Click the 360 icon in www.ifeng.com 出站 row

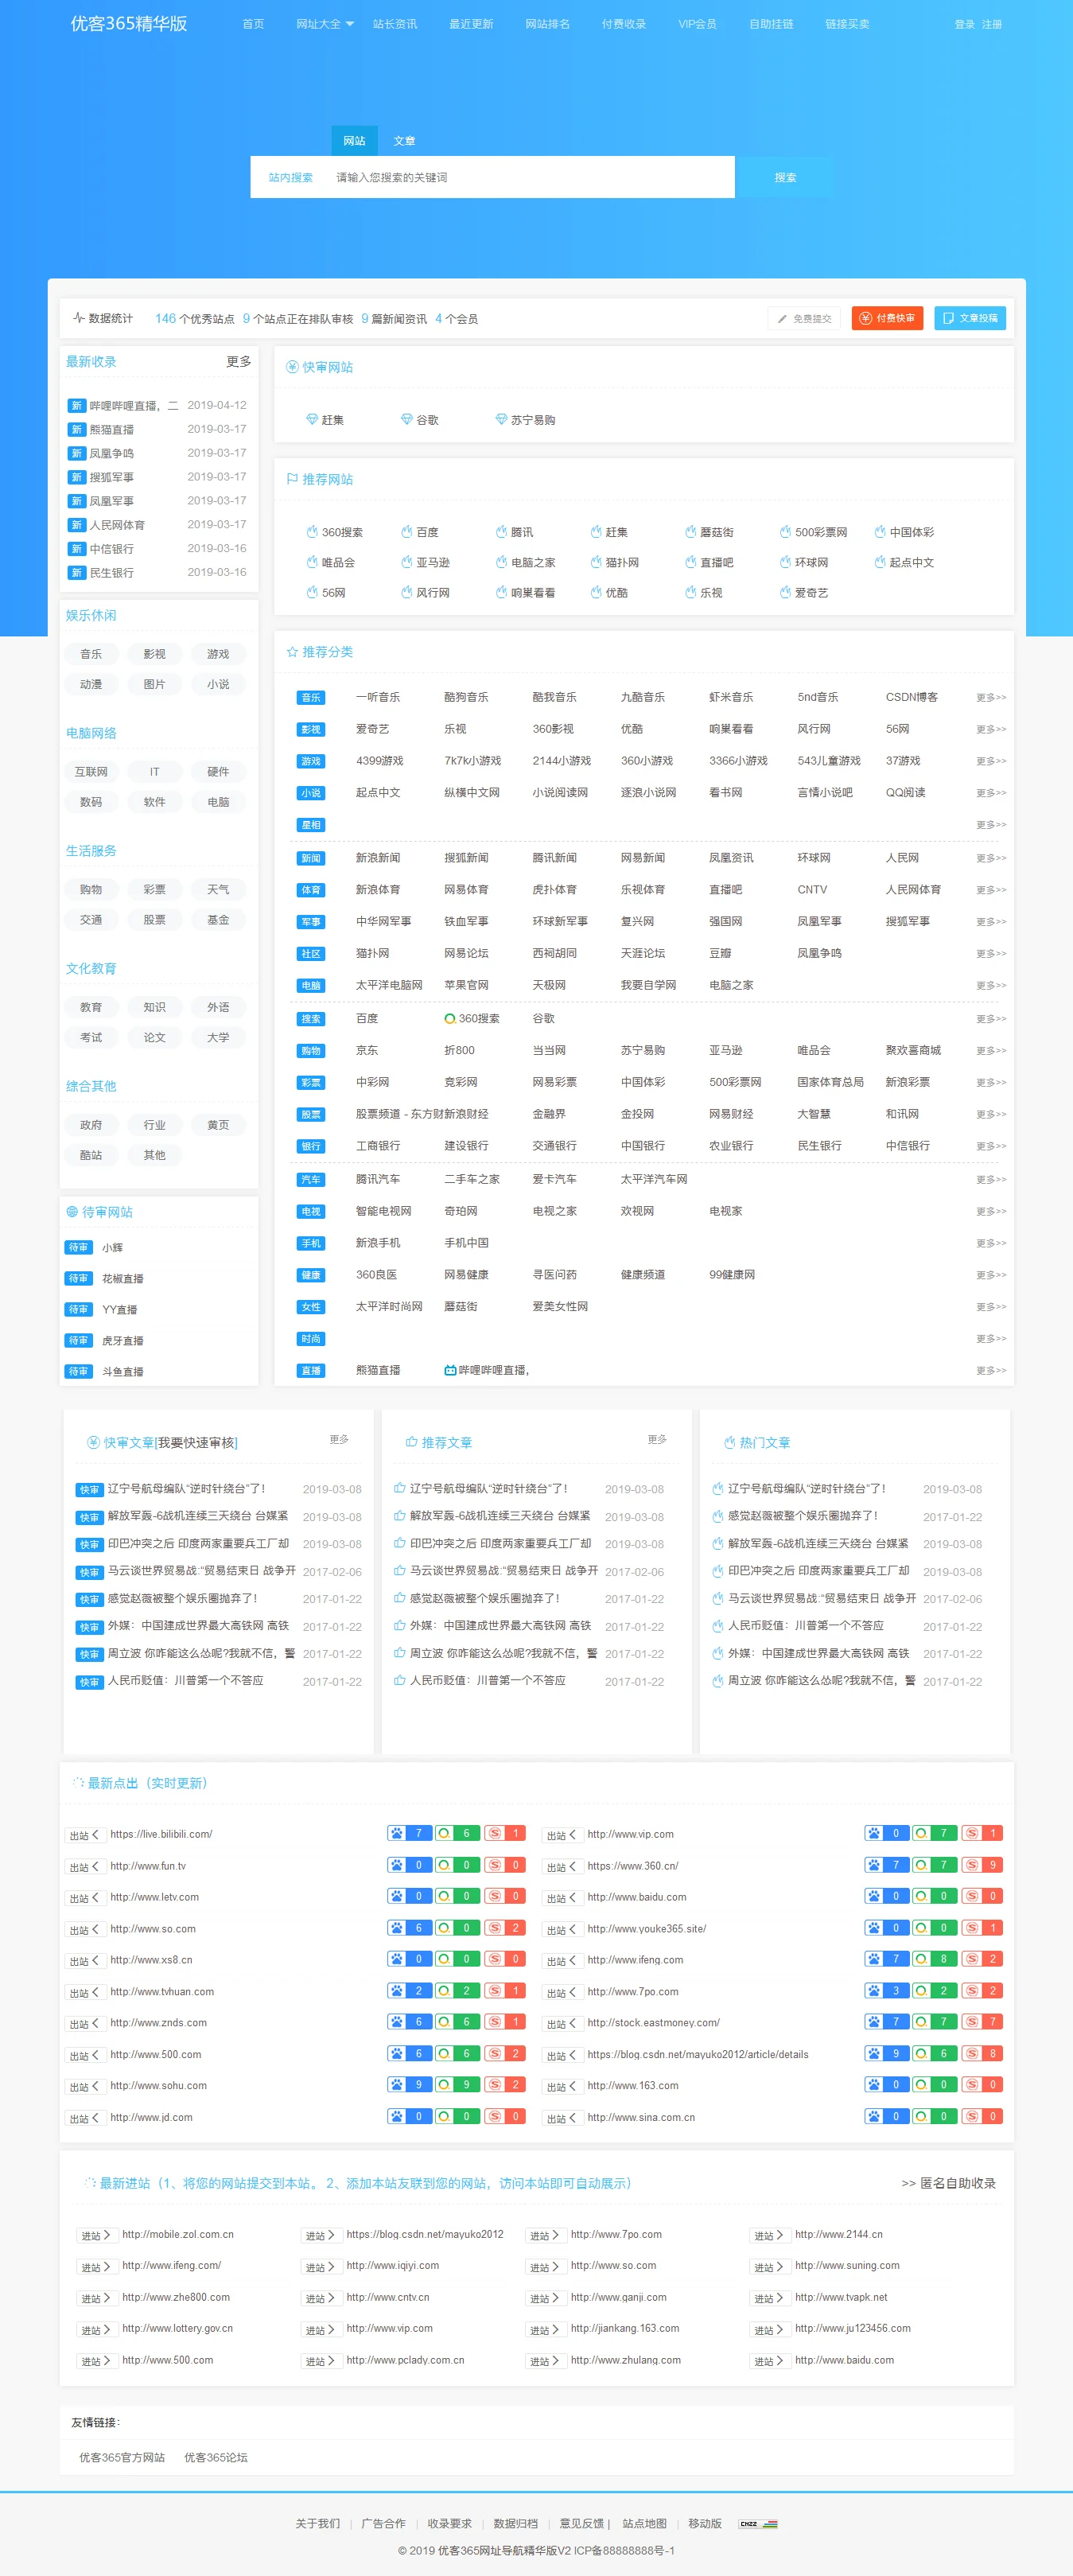[x=921, y=1959]
